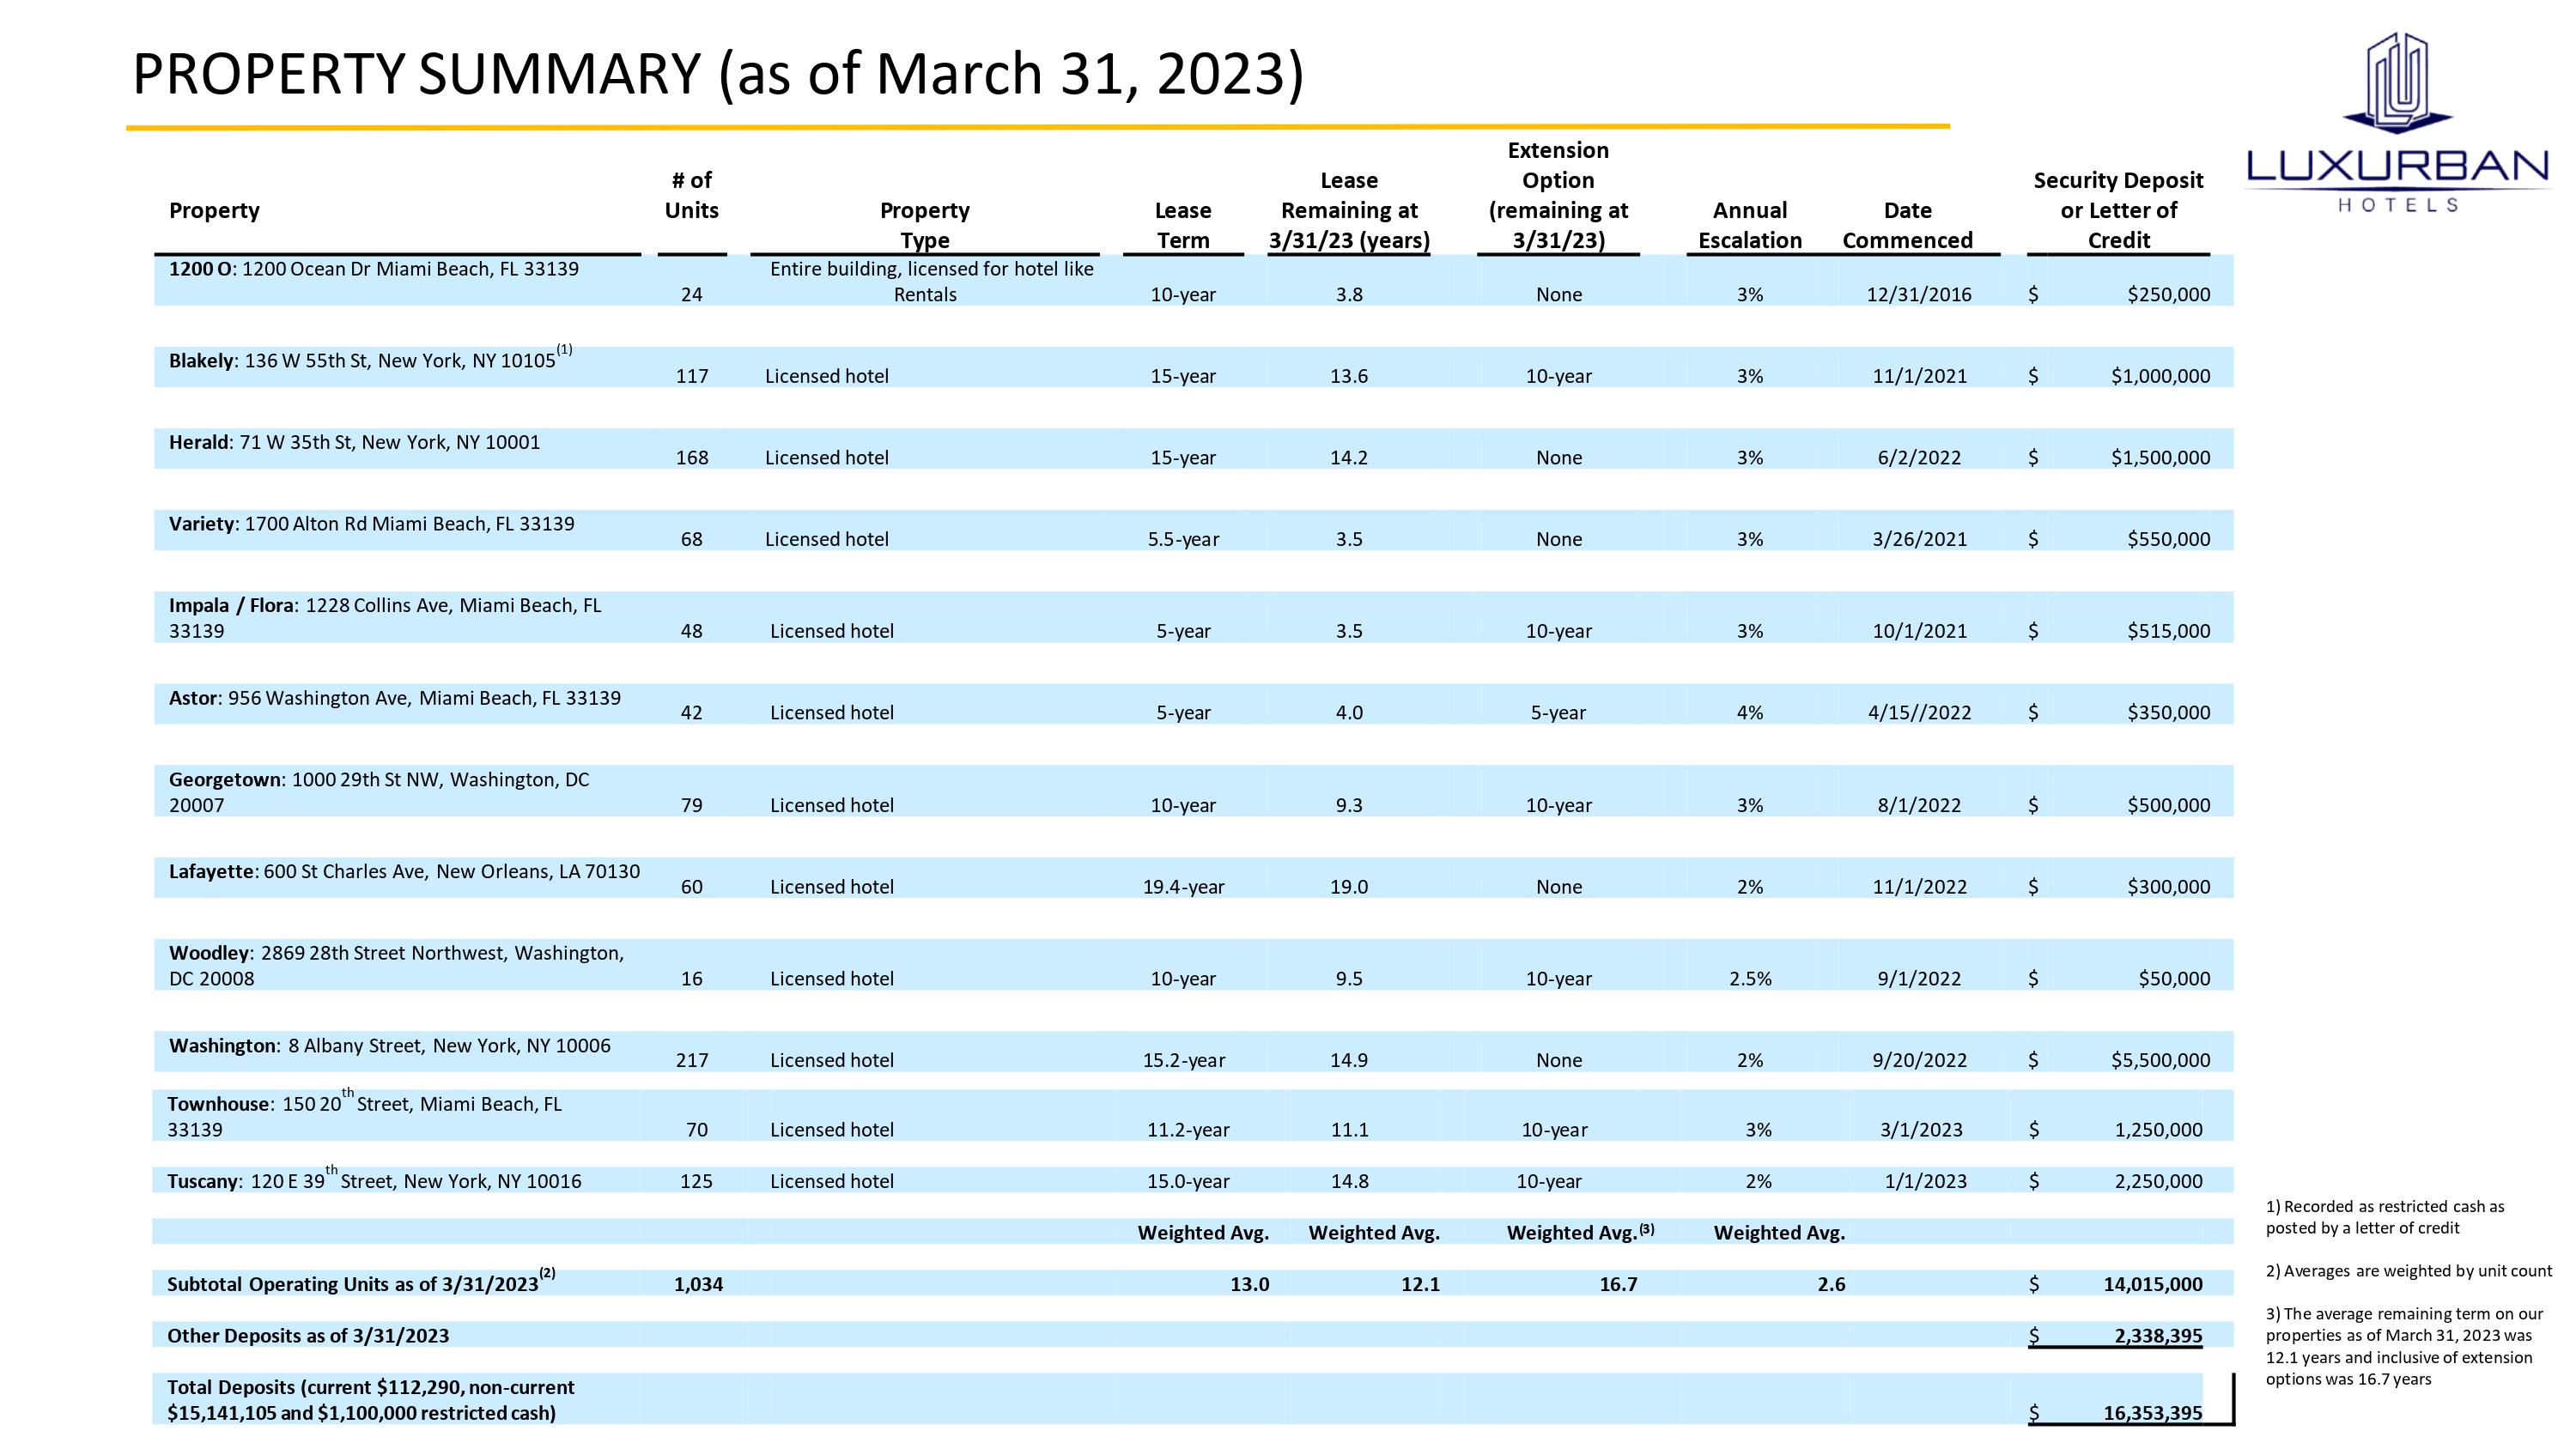Select Other Deposits amount 2,338,395

pos(2157,1336)
